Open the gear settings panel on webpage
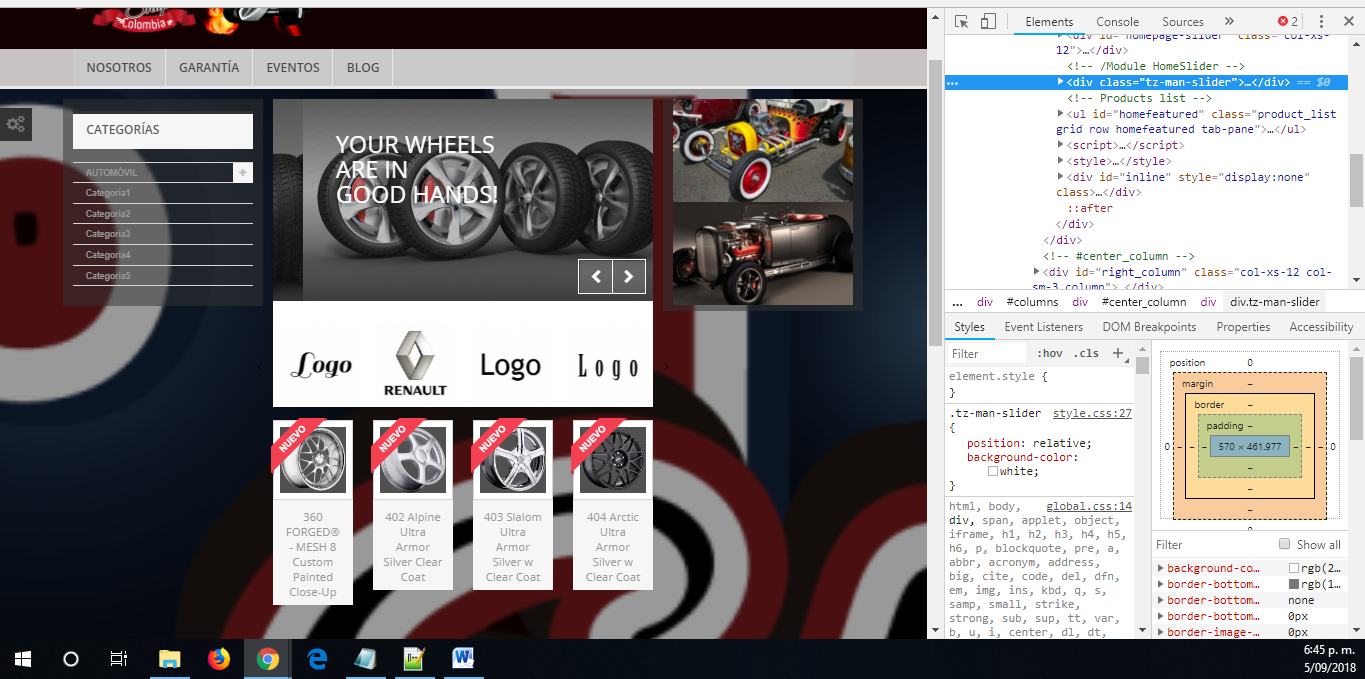 pos(16,124)
